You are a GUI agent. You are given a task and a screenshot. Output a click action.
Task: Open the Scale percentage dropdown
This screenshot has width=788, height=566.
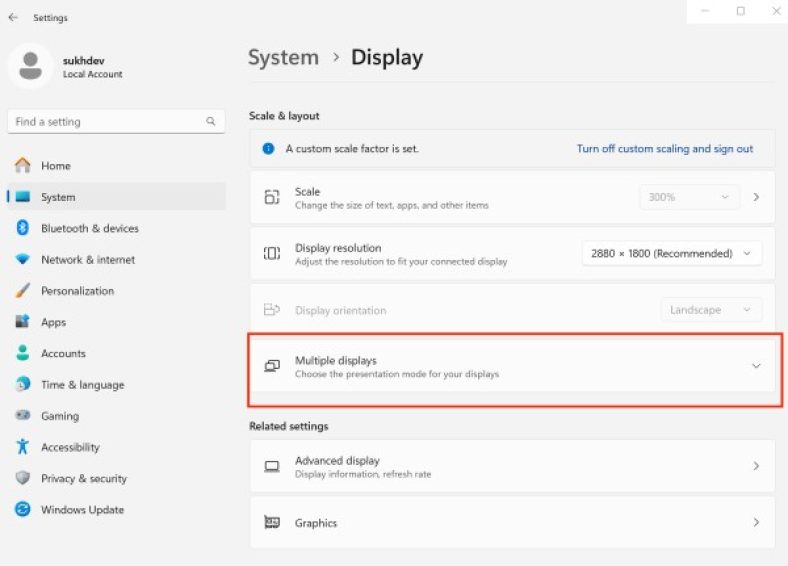[x=689, y=197]
